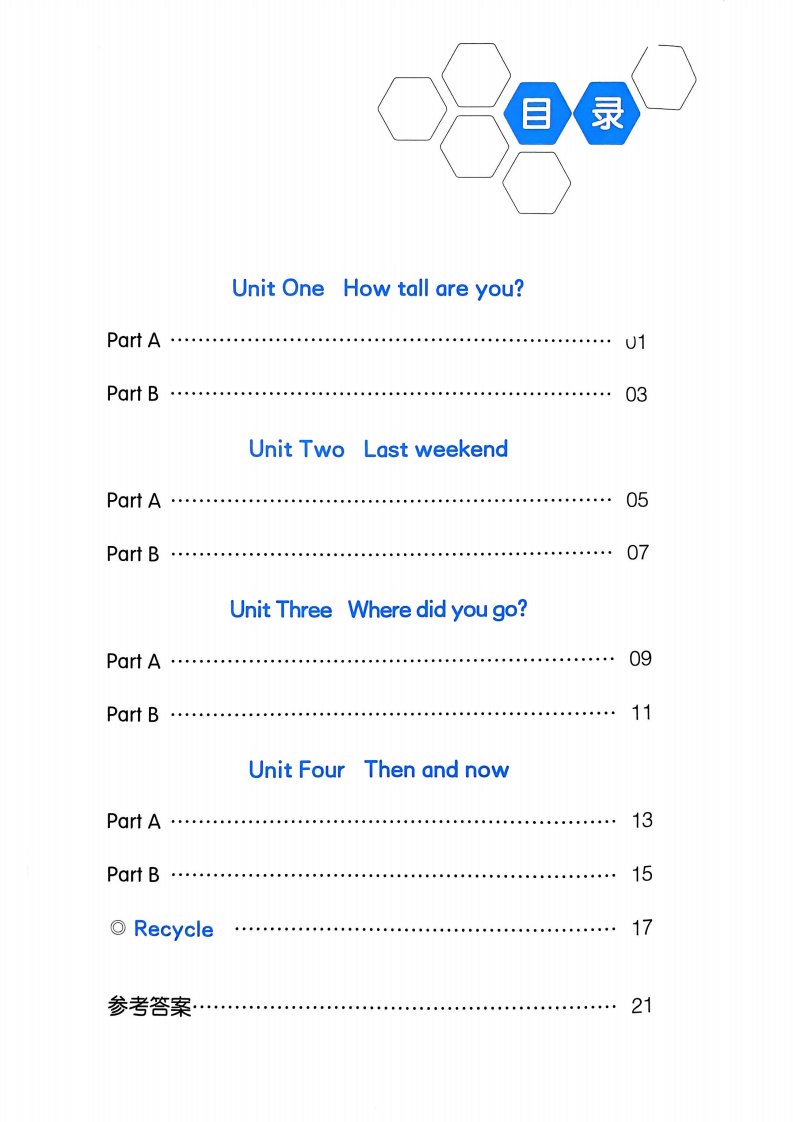Select Unit Four Then and now heading

pyautogui.click(x=379, y=770)
